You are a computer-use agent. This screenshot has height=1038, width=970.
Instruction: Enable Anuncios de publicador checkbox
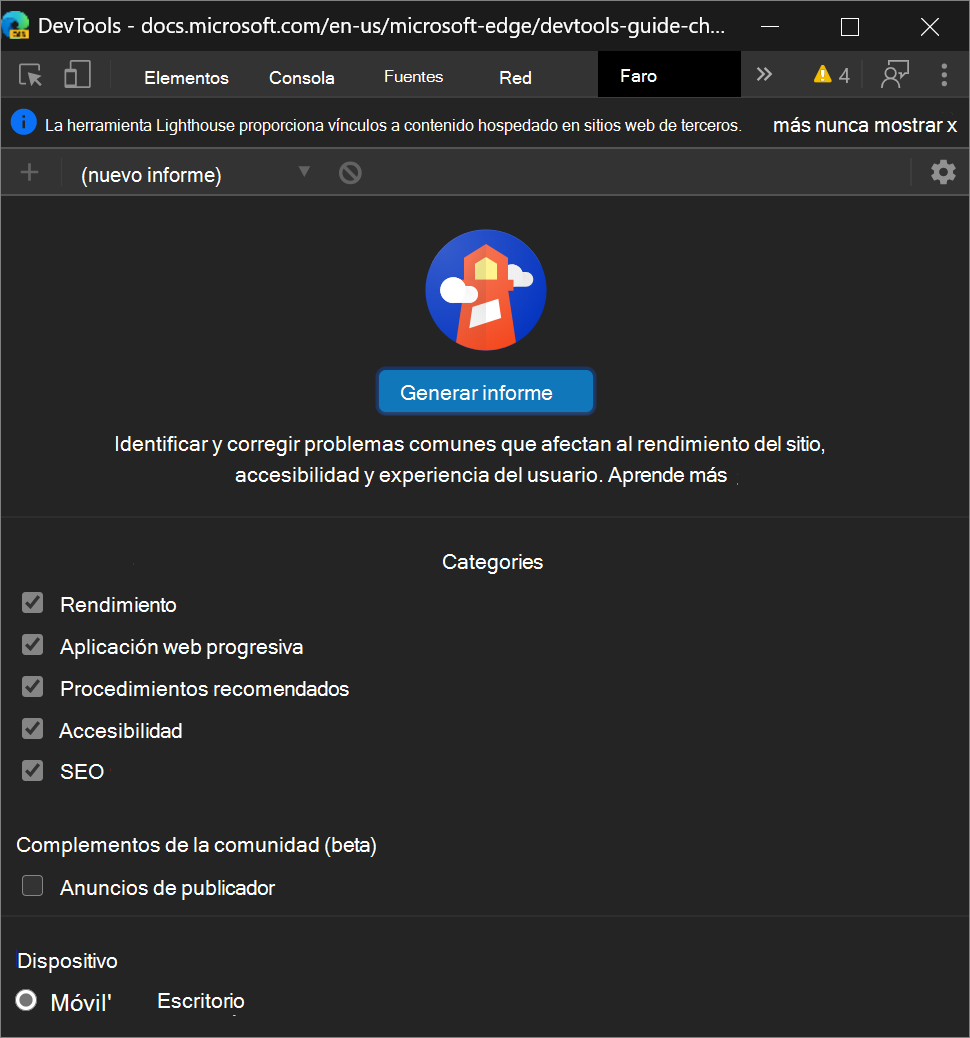tap(32, 886)
